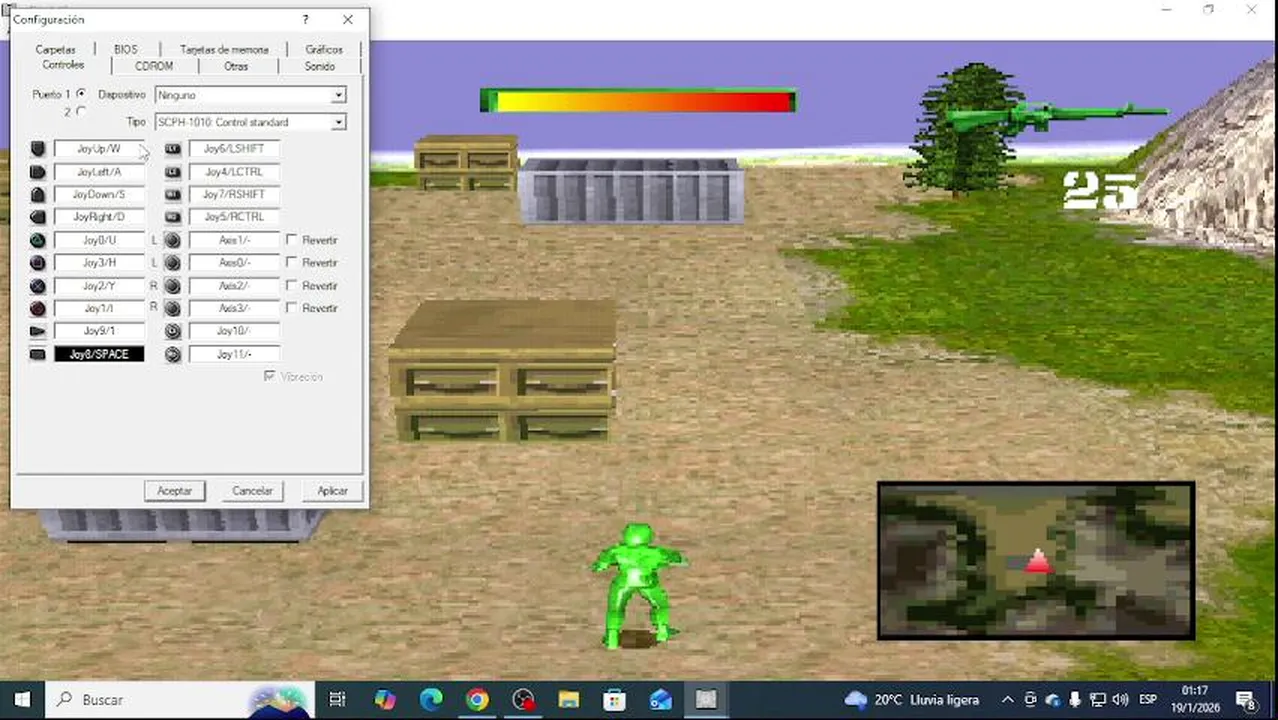Select the Otras tab

point(236,66)
